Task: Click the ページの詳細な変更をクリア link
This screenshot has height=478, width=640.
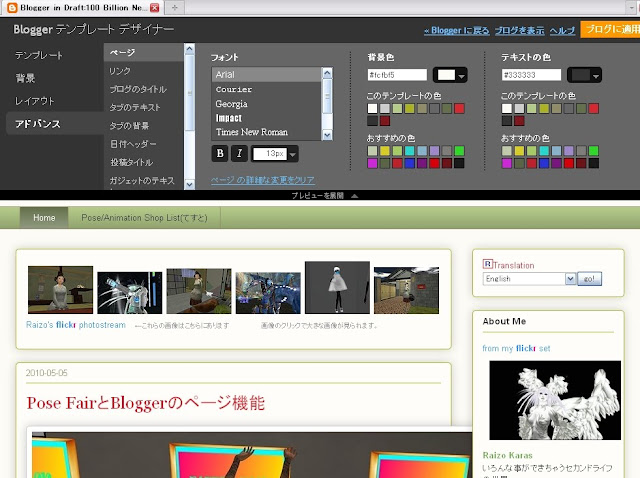Action: pos(263,180)
